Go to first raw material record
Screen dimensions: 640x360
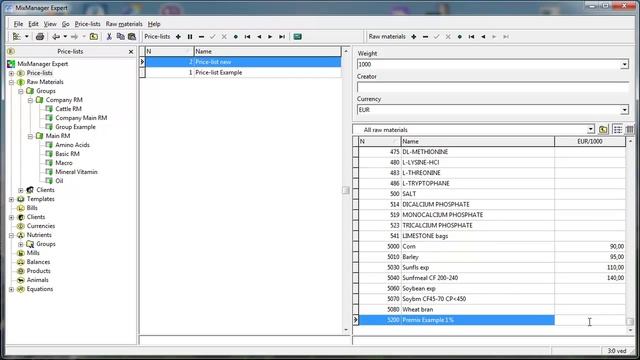(x=471, y=37)
